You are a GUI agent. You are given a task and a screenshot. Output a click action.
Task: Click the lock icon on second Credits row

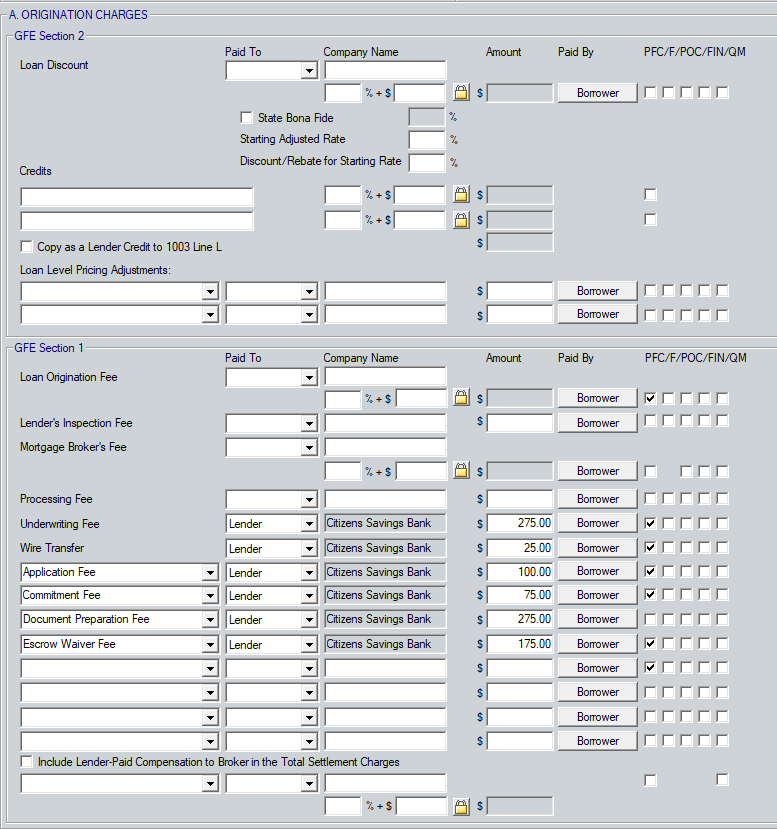click(x=461, y=220)
